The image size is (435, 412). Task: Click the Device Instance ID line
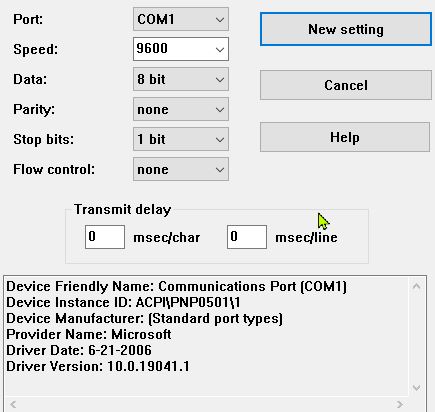pos(123,302)
